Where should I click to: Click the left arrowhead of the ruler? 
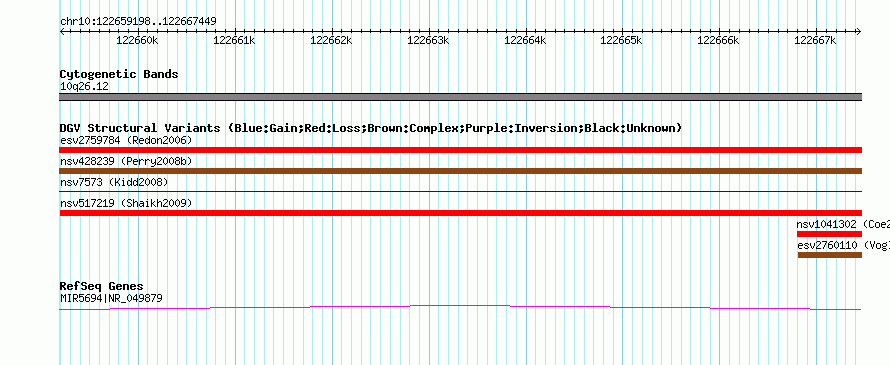(62, 32)
